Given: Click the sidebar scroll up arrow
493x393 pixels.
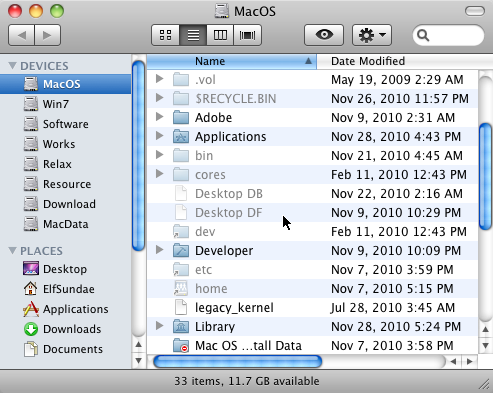Looking at the screenshot, I should tap(138, 344).
